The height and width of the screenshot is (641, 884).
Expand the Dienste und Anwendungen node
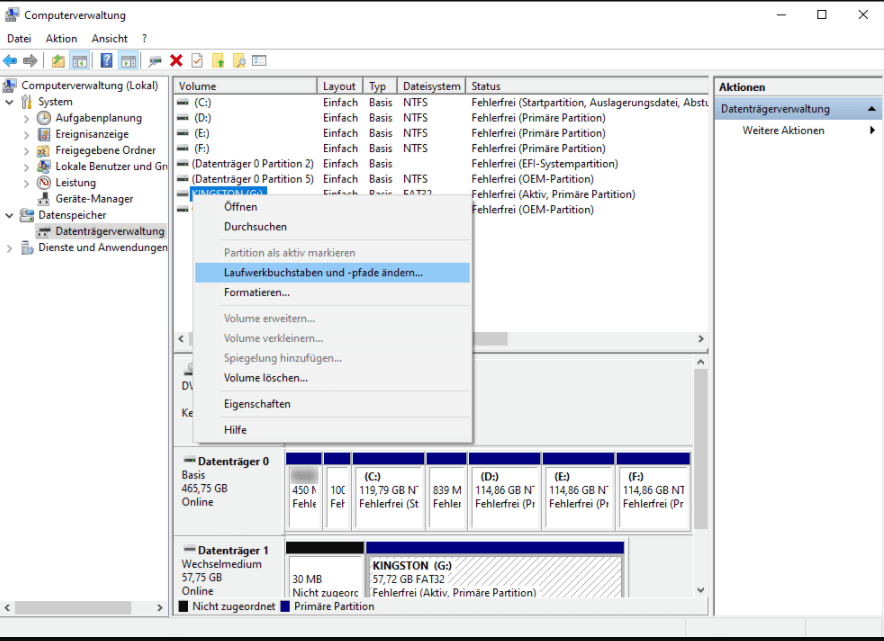(x=9, y=248)
